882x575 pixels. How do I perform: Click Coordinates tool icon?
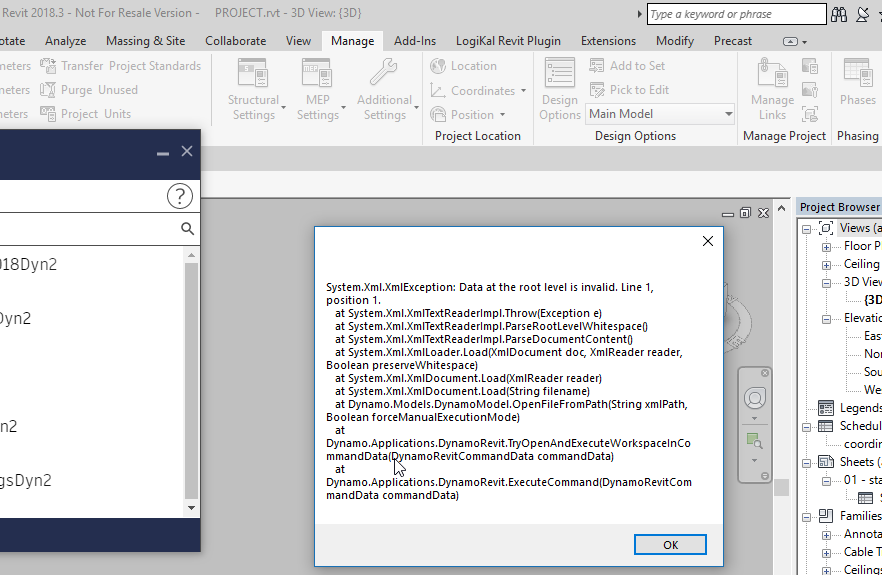[438, 90]
